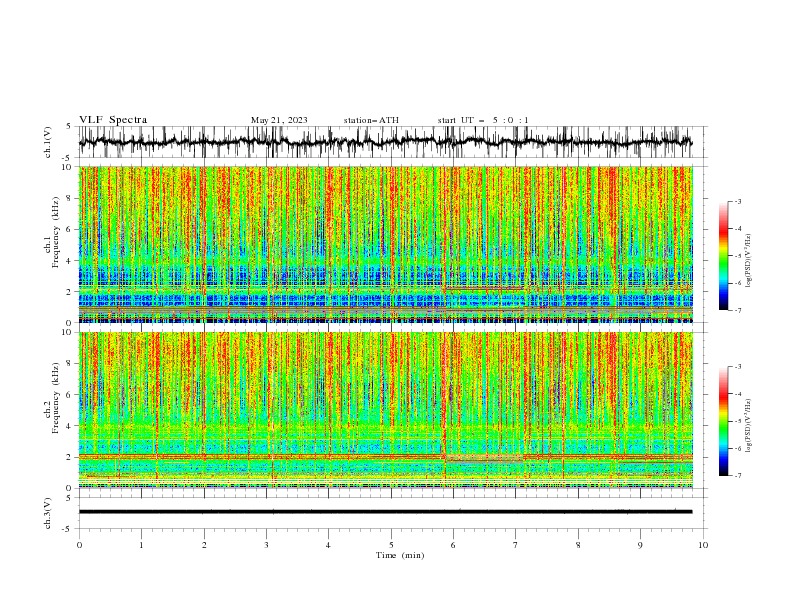The width and height of the screenshot is (792, 612).
Task: Click the "-7" tick on ch.2 colorbar
Action: coord(738,476)
